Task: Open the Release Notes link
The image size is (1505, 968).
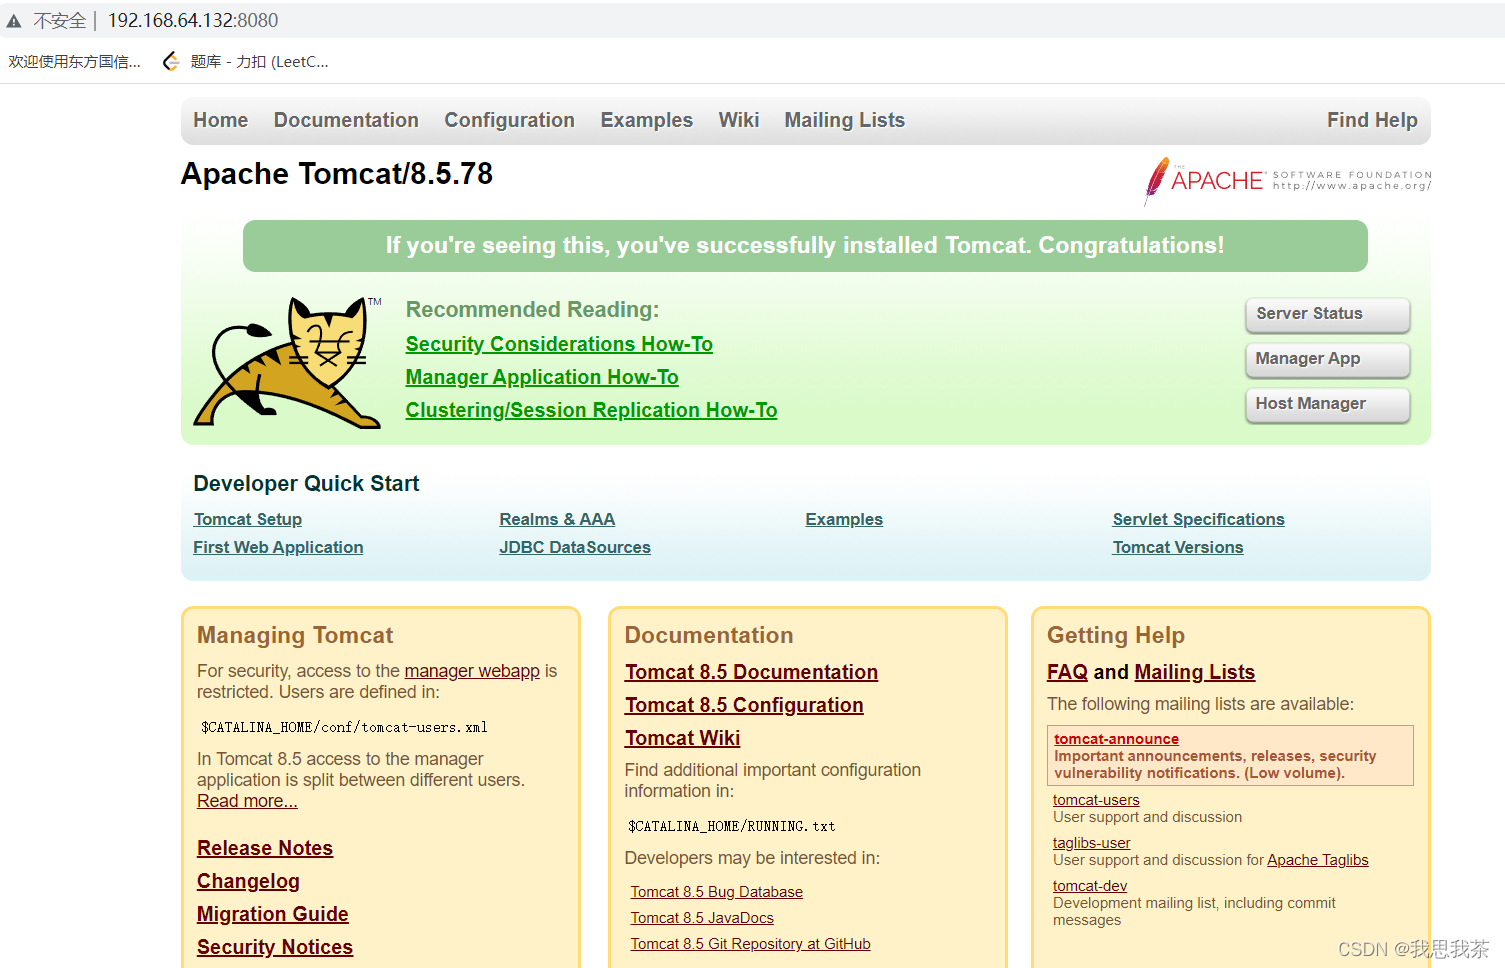Action: tap(265, 848)
